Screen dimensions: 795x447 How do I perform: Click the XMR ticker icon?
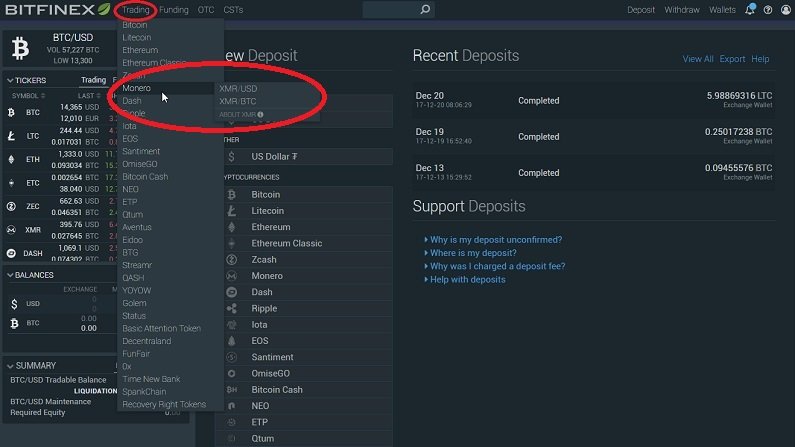tap(11, 230)
